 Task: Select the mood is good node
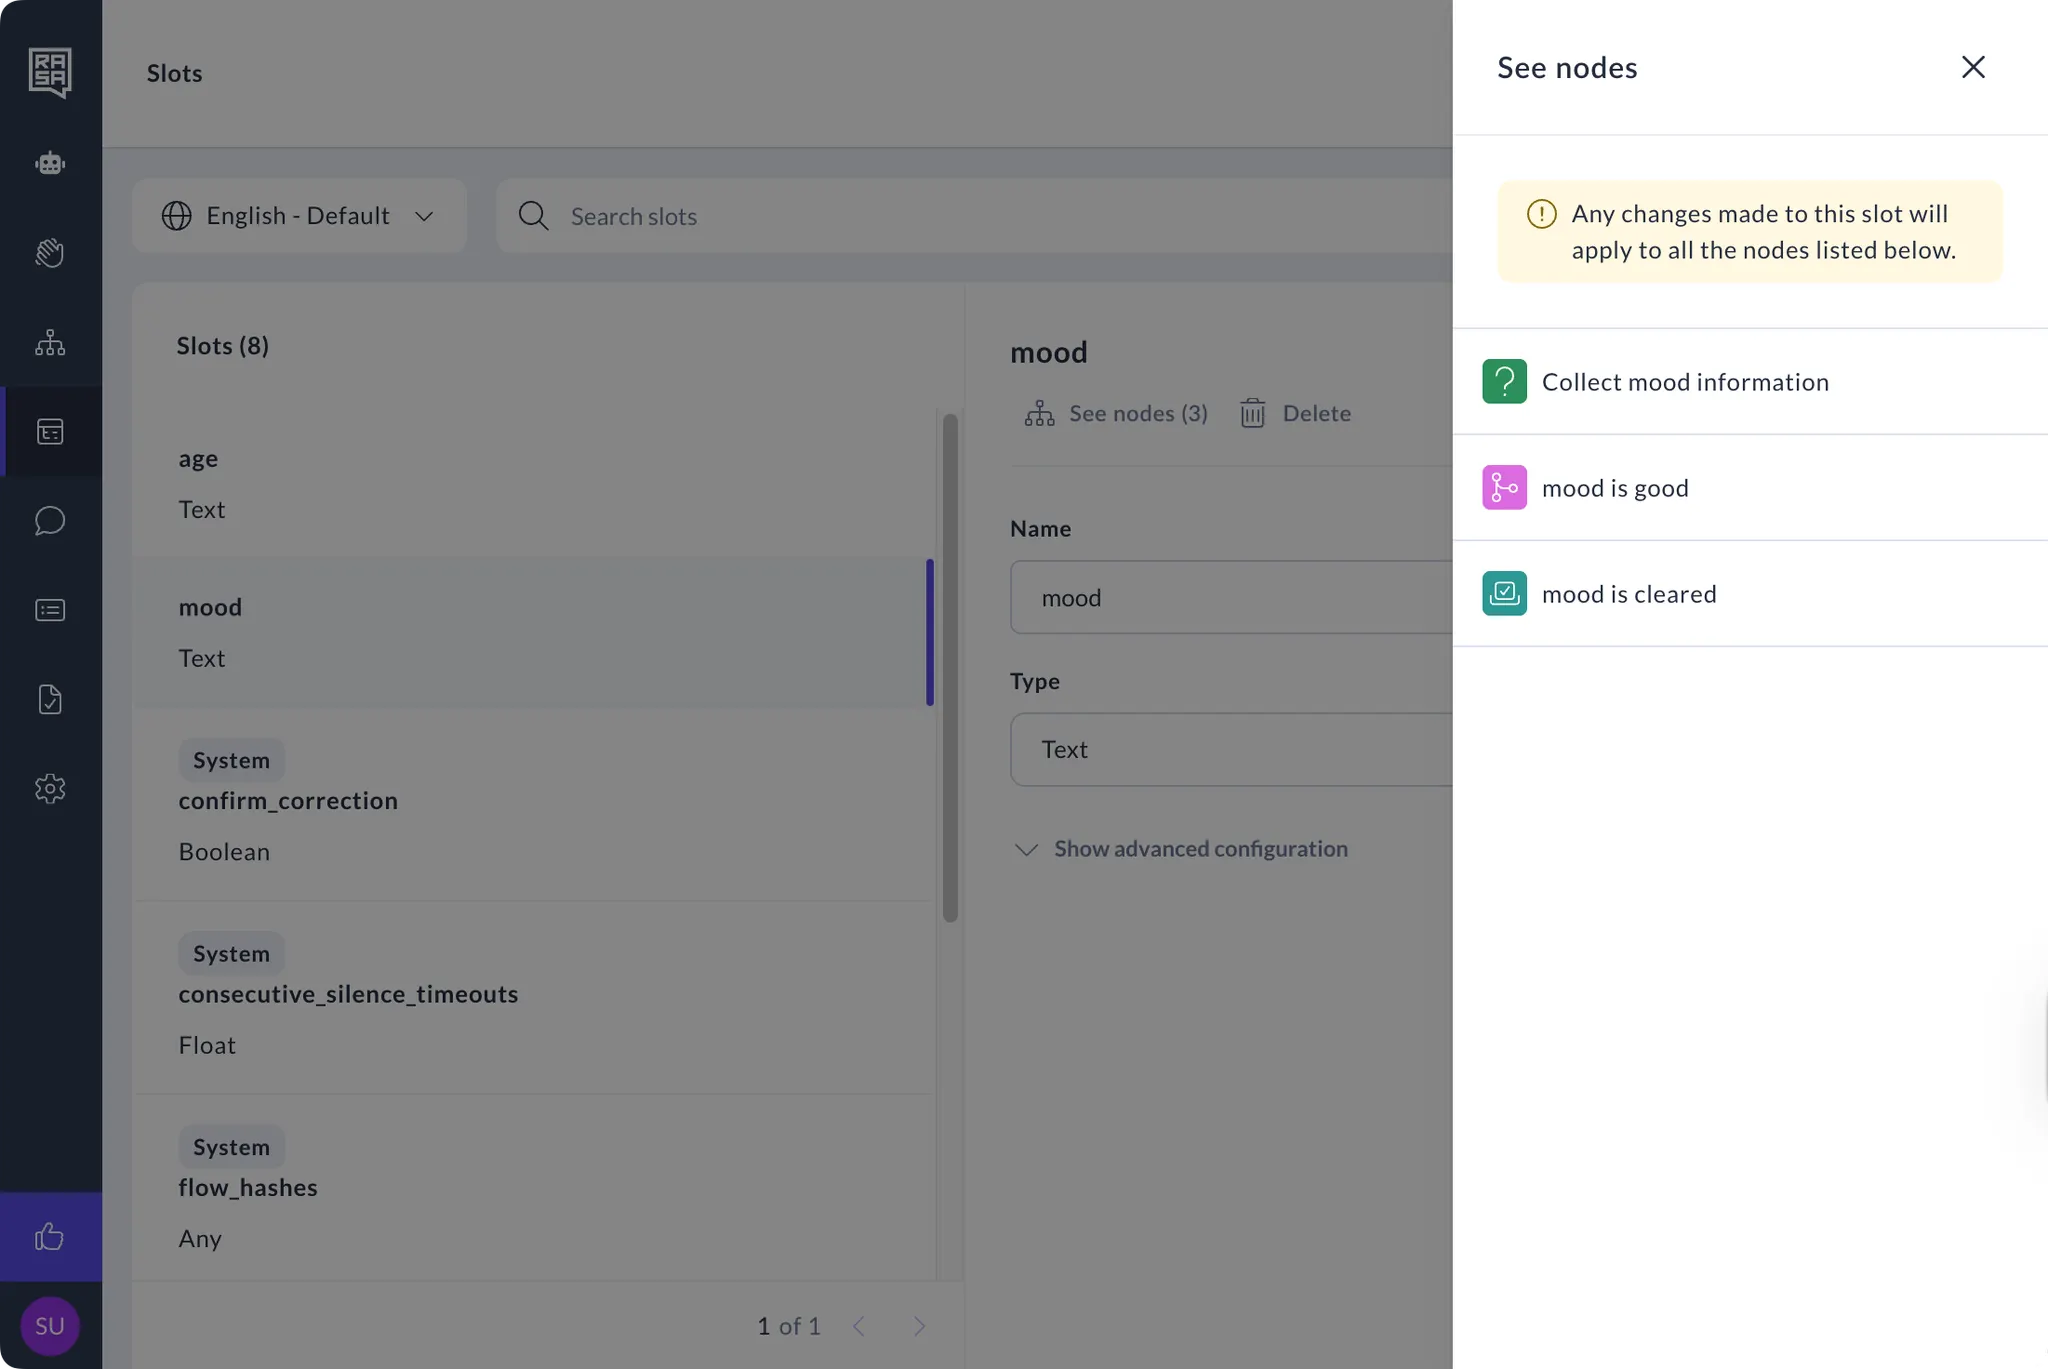pyautogui.click(x=1614, y=488)
